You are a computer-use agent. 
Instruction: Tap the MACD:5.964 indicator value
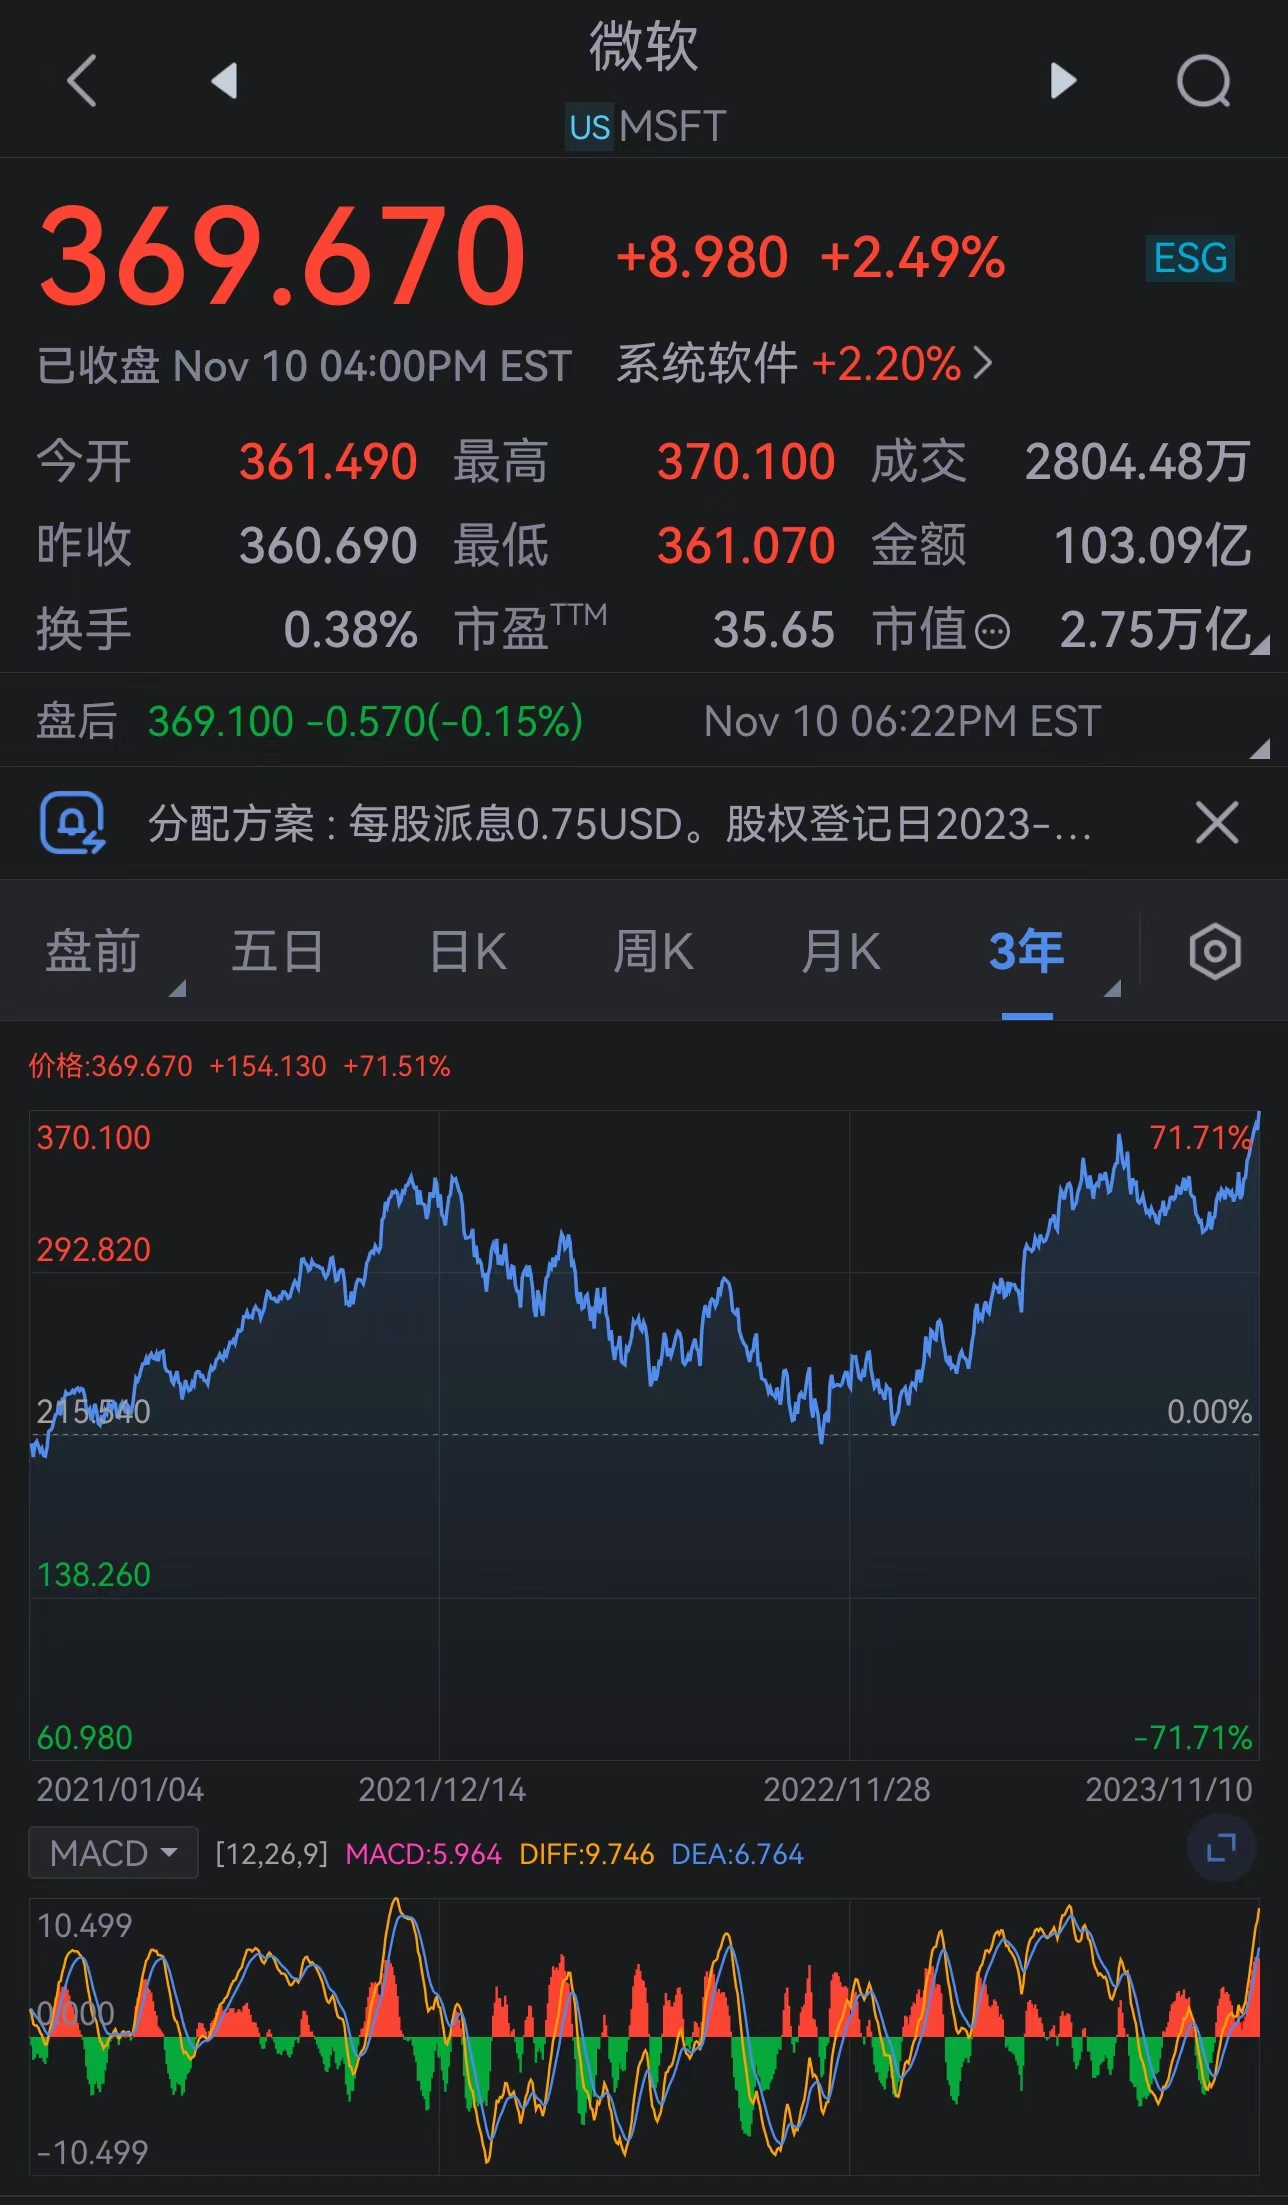[423, 1854]
